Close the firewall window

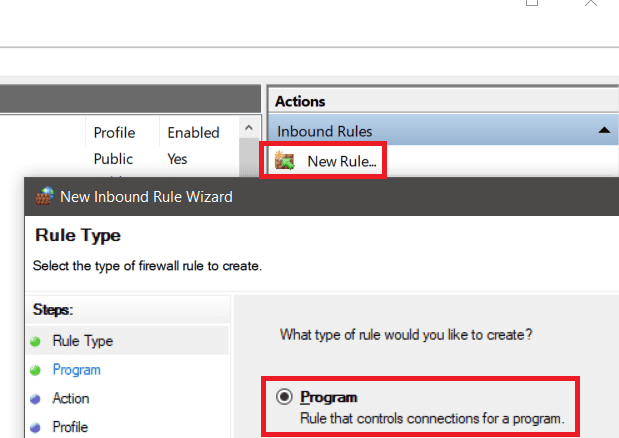click(x=591, y=2)
